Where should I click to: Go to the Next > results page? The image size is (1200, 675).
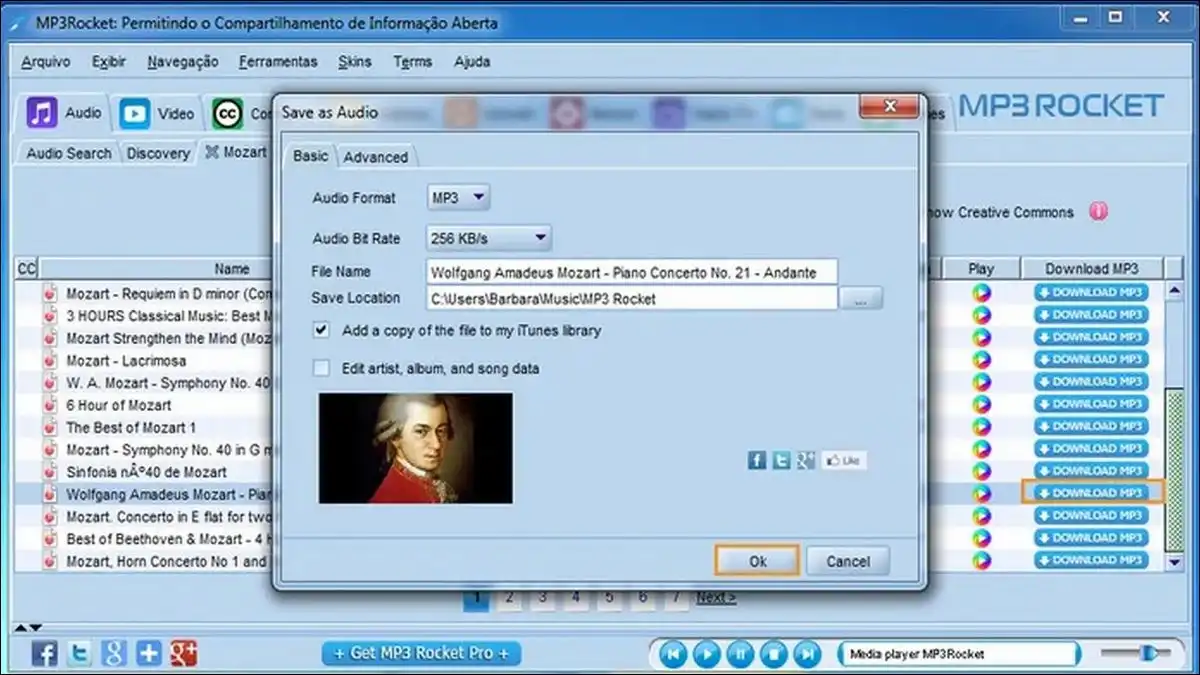pyautogui.click(x=716, y=598)
